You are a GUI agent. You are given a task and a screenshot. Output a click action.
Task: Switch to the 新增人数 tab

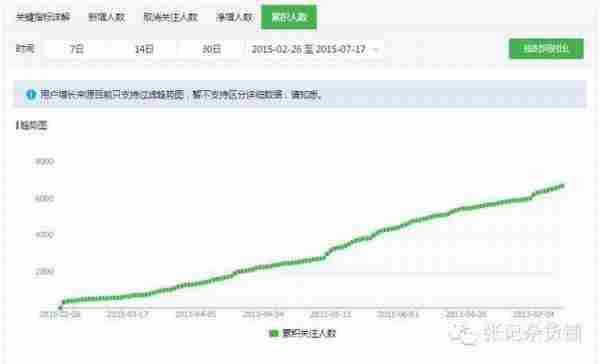(x=106, y=17)
